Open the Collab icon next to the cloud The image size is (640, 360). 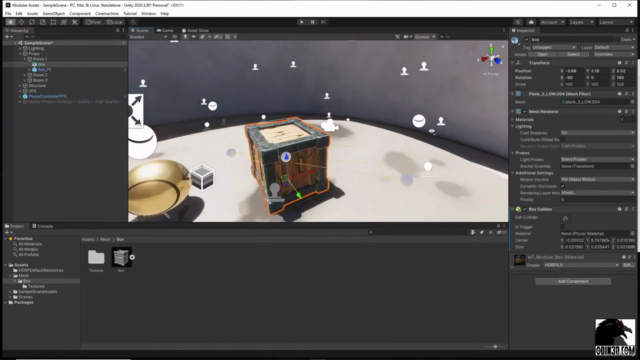(518, 22)
